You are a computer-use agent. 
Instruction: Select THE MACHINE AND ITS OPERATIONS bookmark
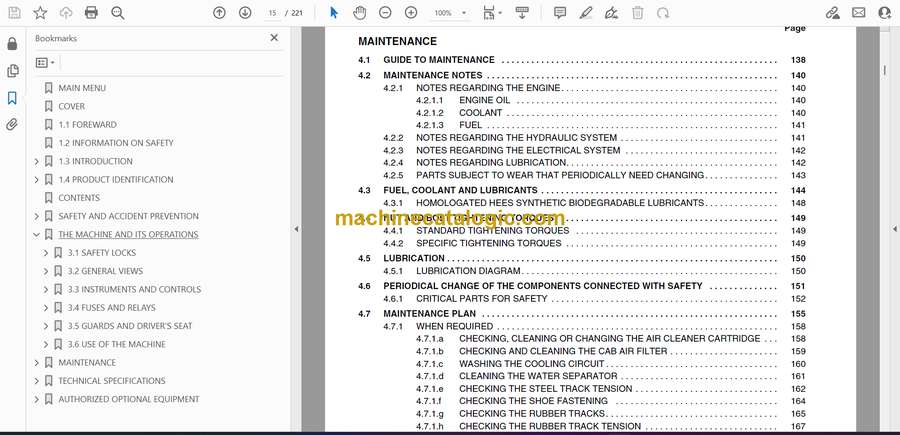(x=128, y=235)
